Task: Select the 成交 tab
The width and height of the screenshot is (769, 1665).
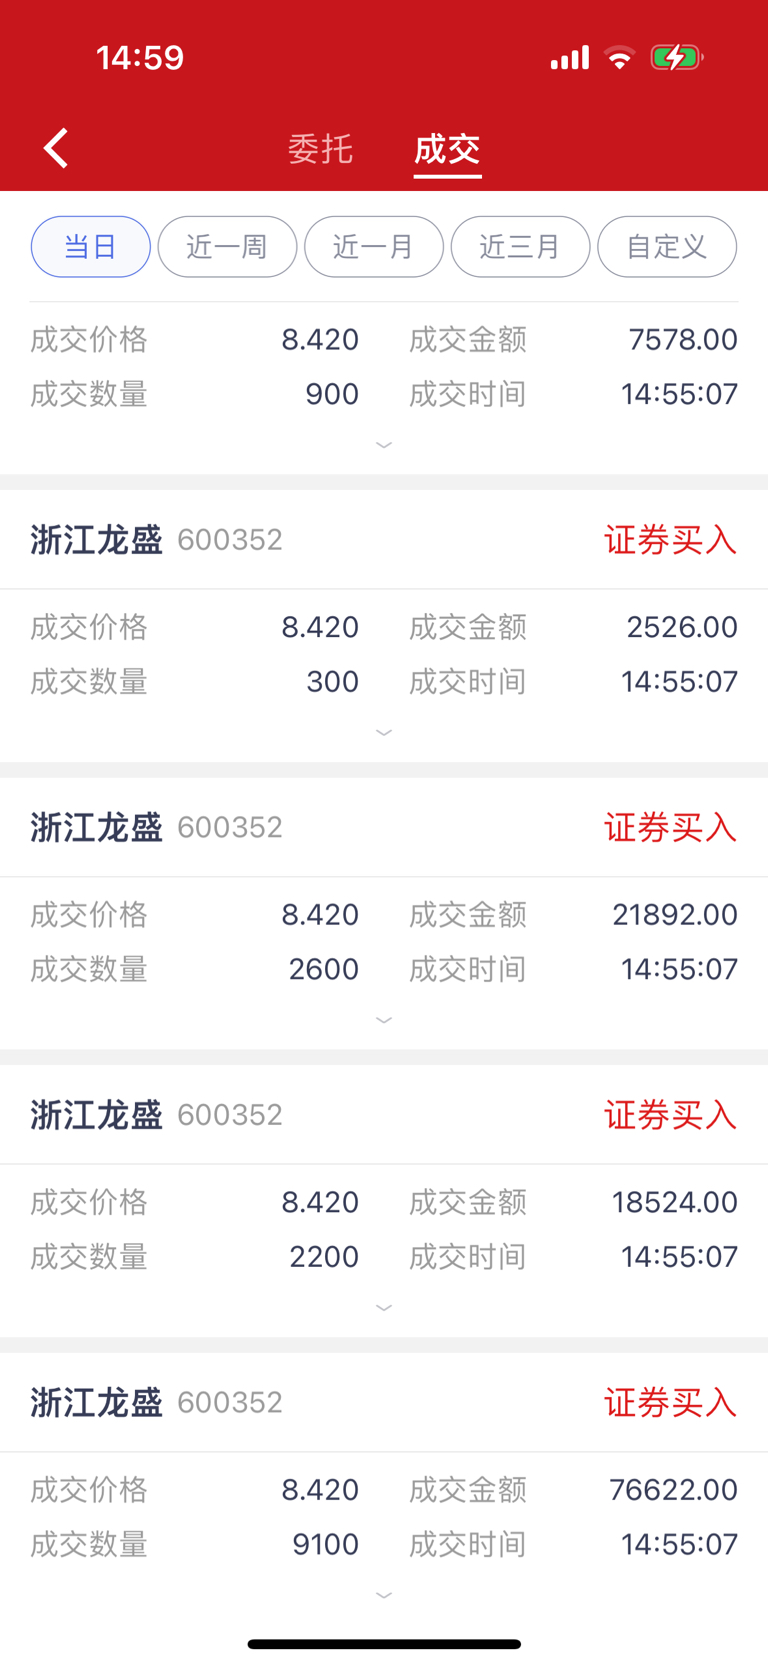Action: [447, 149]
